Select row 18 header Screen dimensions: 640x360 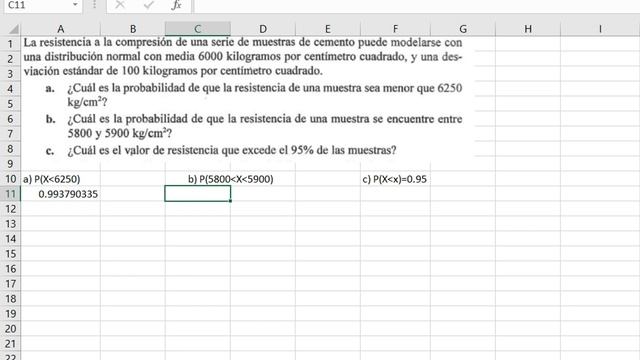coord(10,299)
